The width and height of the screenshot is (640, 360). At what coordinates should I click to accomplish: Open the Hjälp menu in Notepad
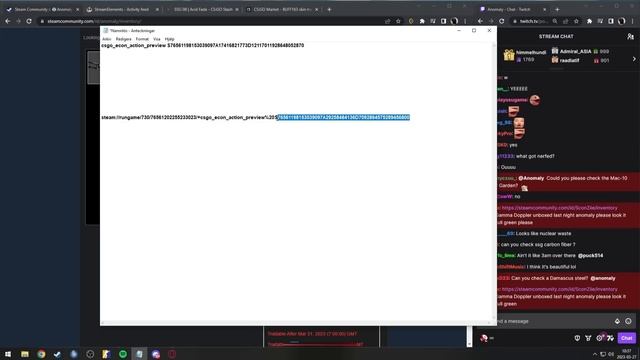tap(169, 39)
